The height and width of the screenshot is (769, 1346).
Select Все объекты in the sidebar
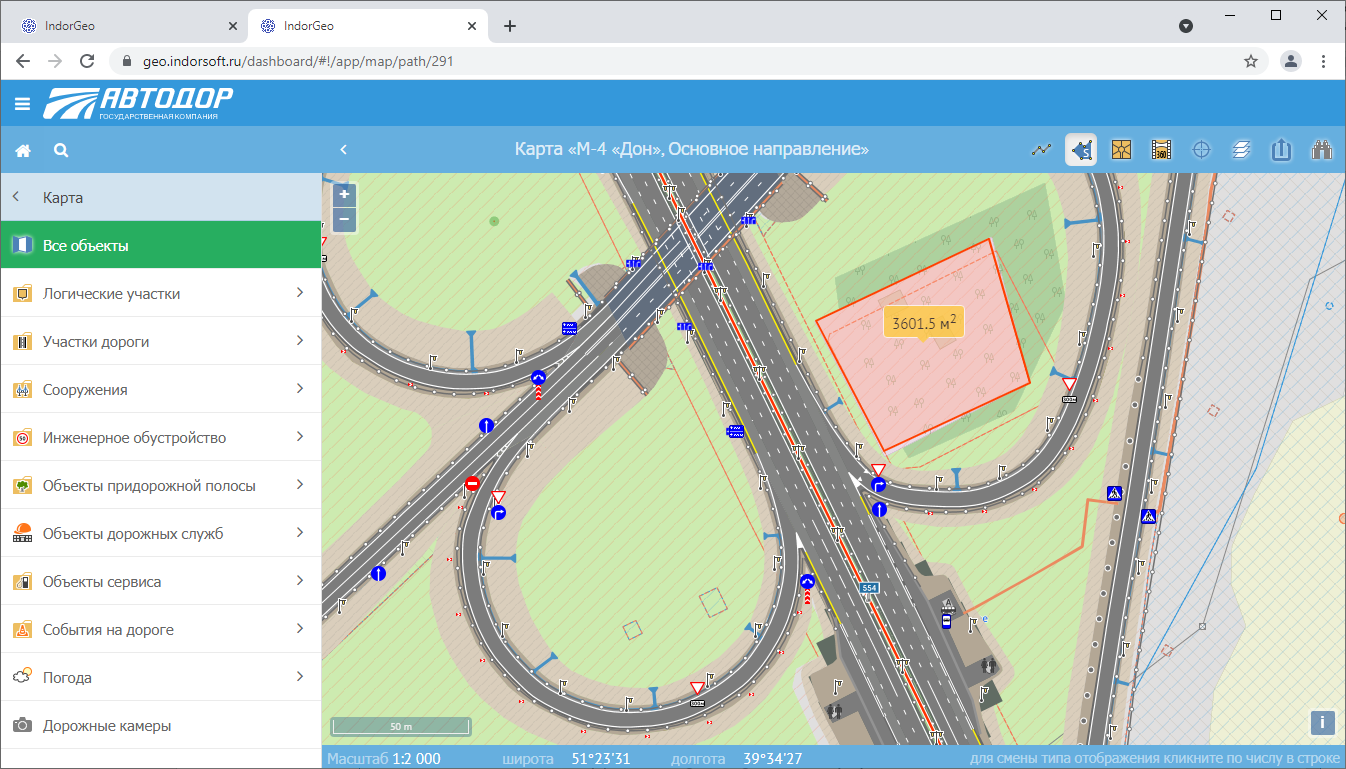click(x=160, y=246)
